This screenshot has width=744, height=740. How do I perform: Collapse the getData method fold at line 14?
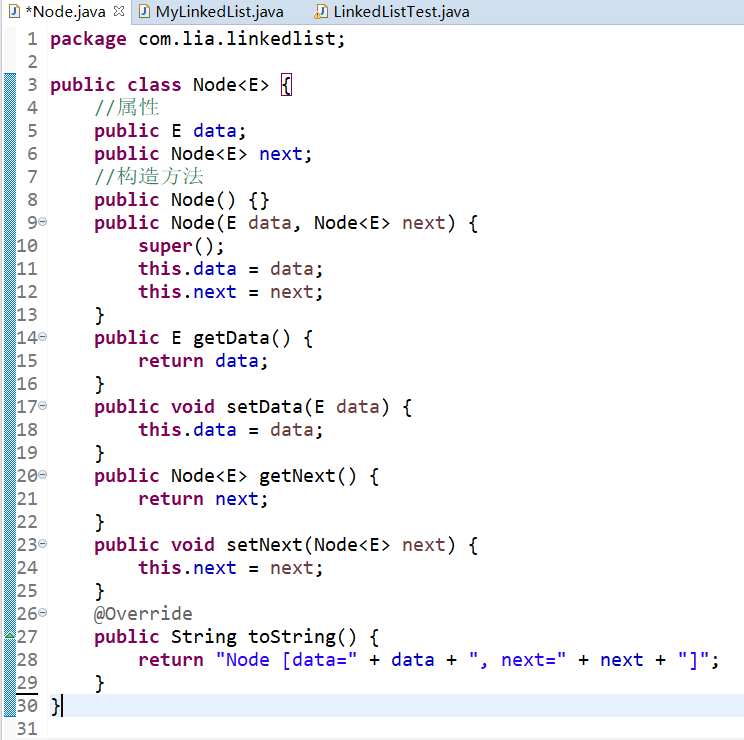43,337
